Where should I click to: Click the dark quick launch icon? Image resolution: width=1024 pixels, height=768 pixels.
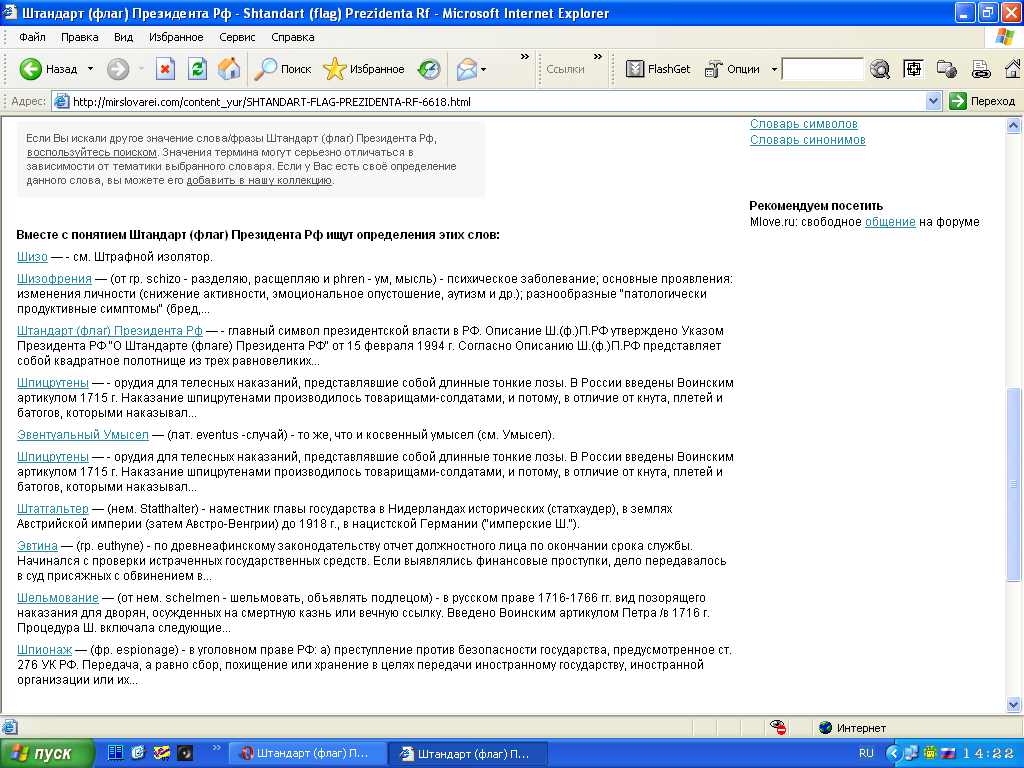click(185, 753)
